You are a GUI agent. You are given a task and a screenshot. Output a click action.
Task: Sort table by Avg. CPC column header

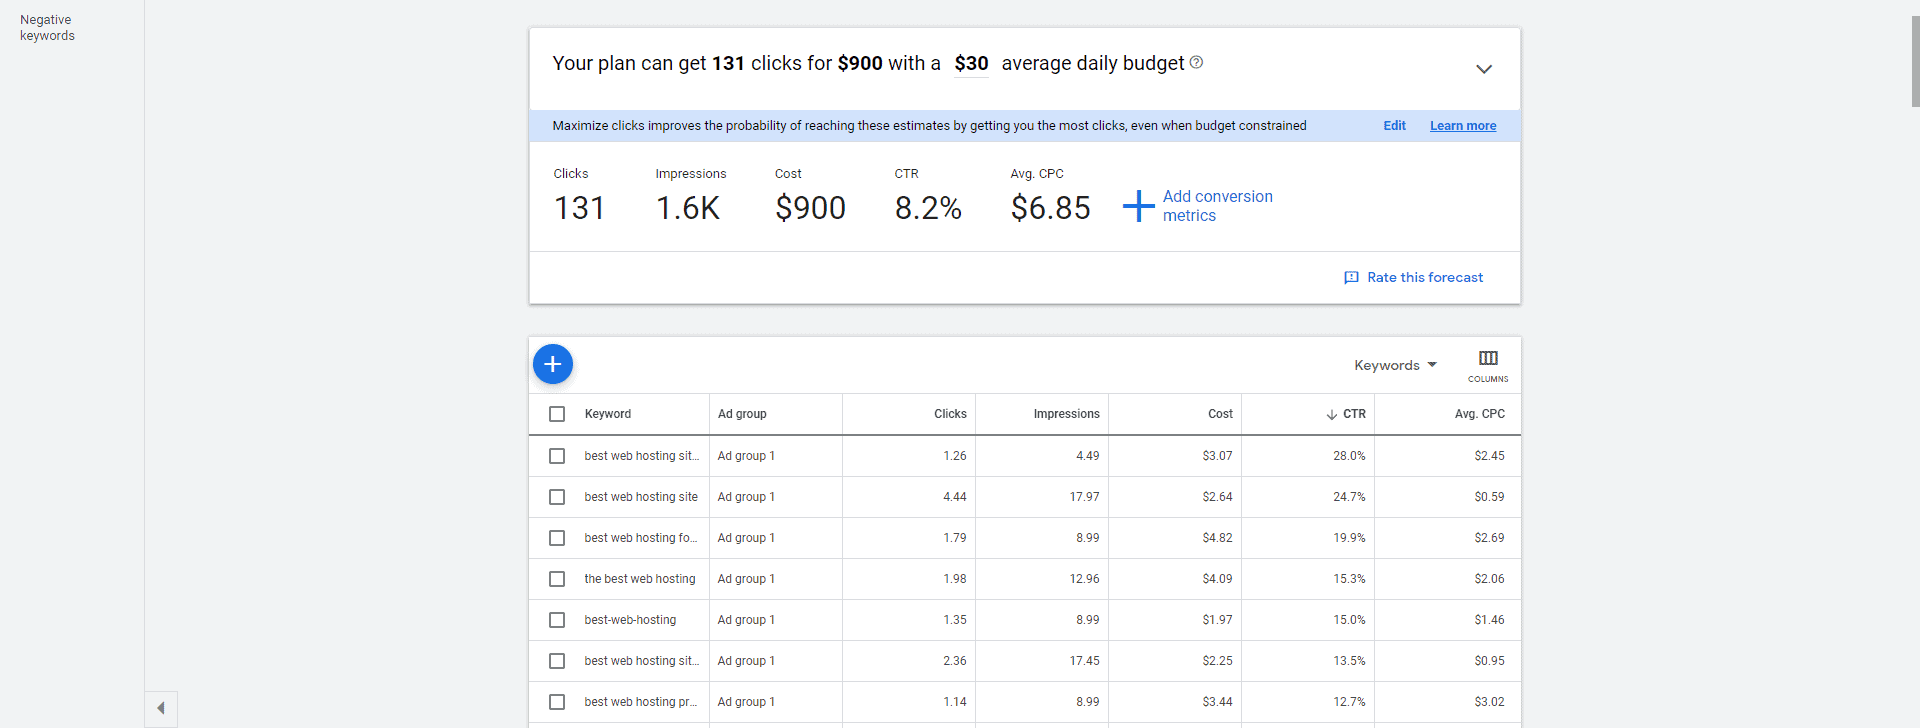[x=1479, y=414]
